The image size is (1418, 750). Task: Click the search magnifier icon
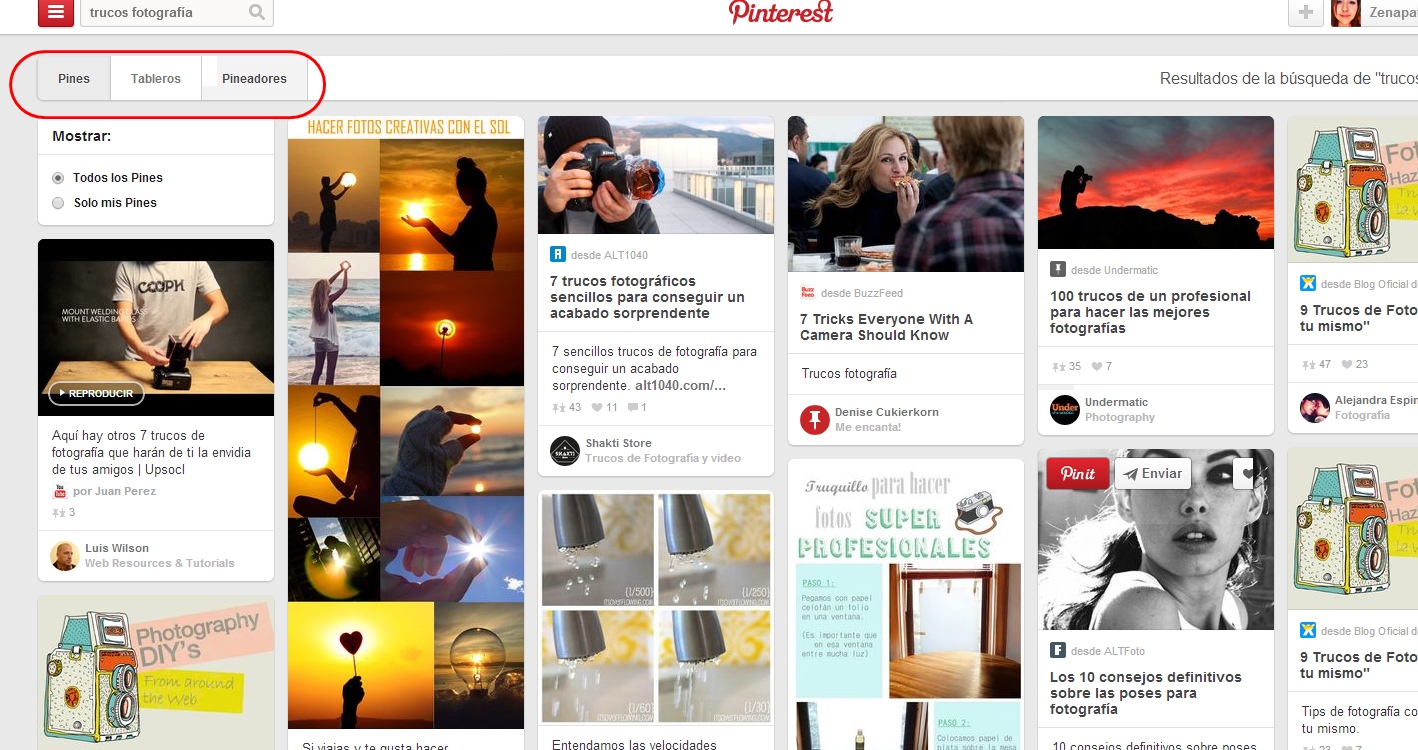point(257,13)
